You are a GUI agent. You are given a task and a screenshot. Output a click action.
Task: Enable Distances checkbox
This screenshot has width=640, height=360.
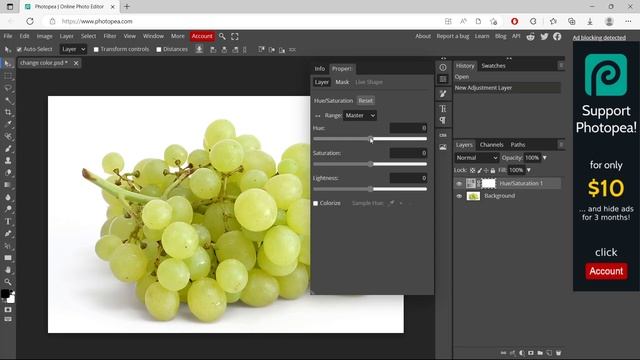tap(159, 49)
